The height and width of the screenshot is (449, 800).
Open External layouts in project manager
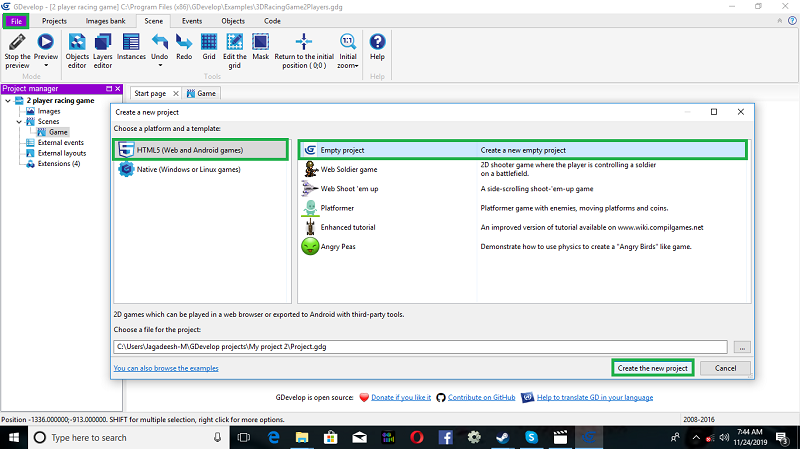pyautogui.click(x=62, y=153)
